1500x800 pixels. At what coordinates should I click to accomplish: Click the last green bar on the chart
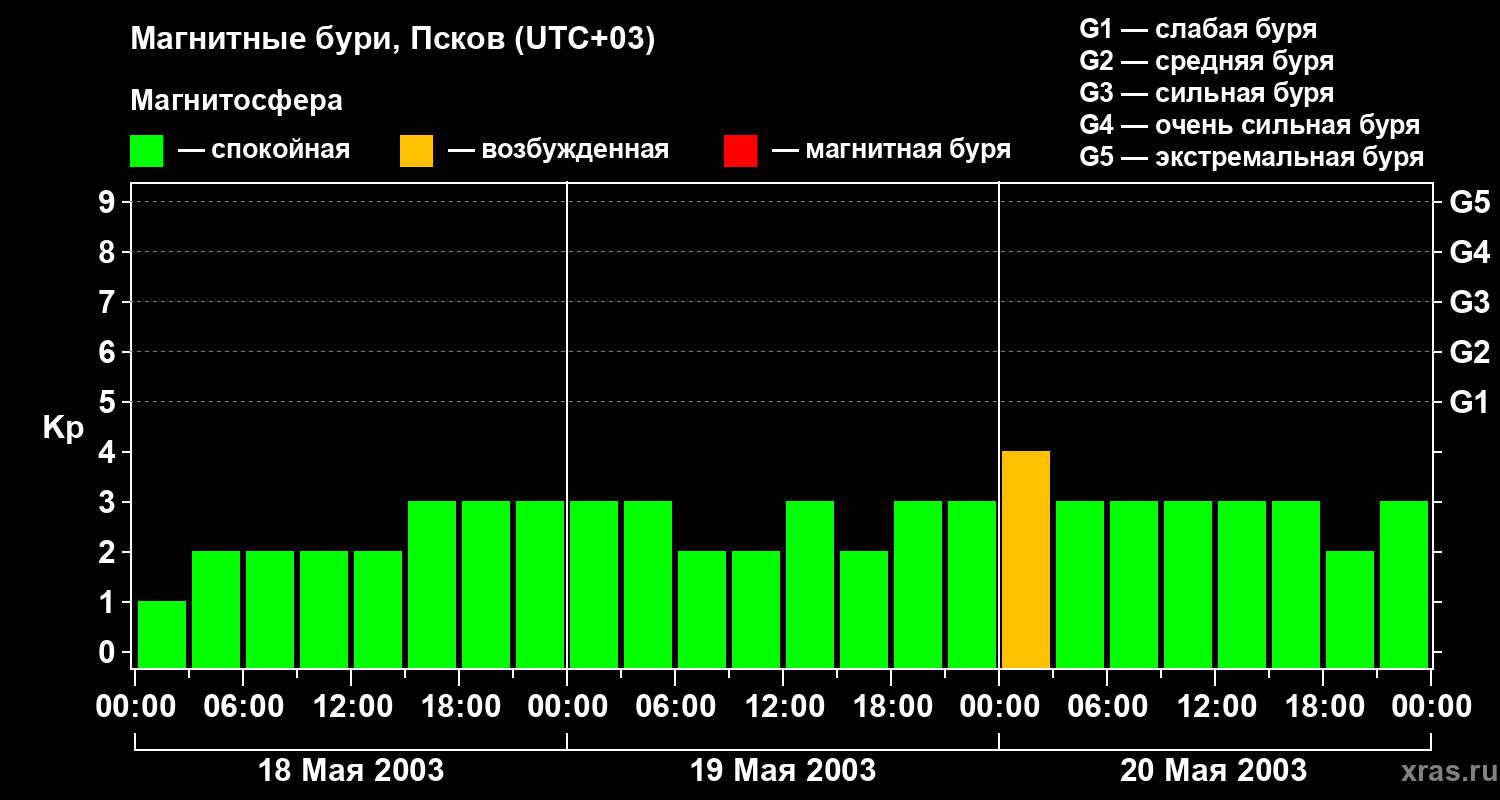pos(1404,584)
